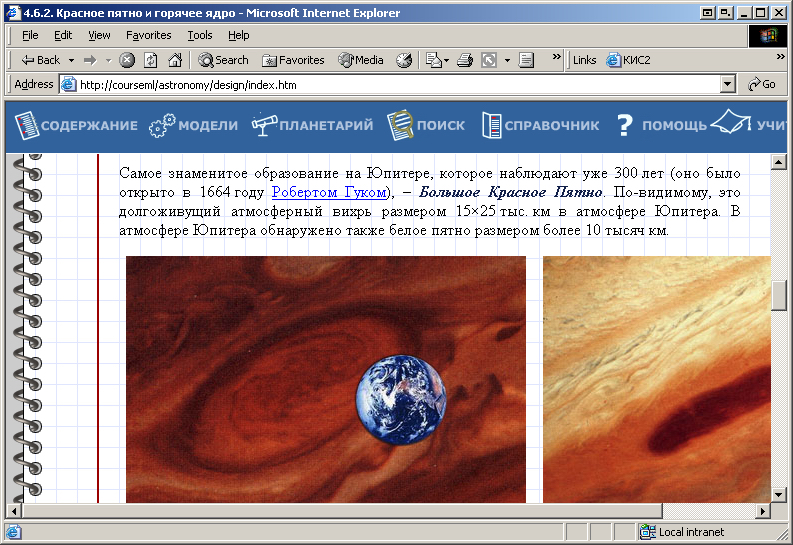793x545 pixels.
Task: Expand the Mail button dropdown arrow
Action: point(446,60)
